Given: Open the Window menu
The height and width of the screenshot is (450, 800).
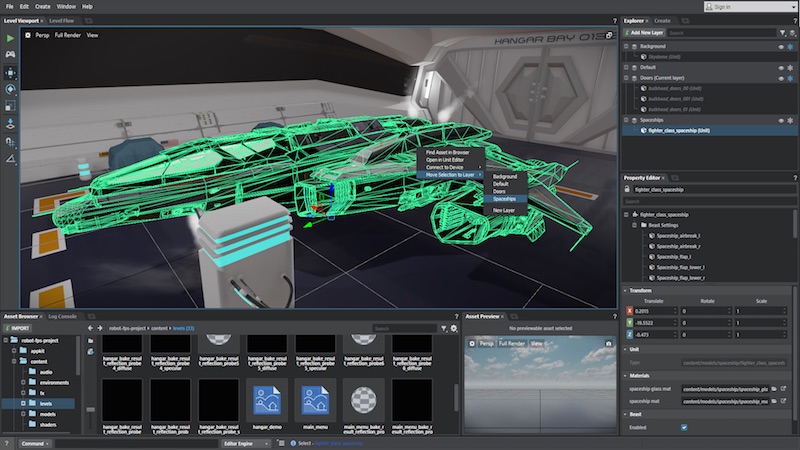Looking at the screenshot, I should click(66, 7).
